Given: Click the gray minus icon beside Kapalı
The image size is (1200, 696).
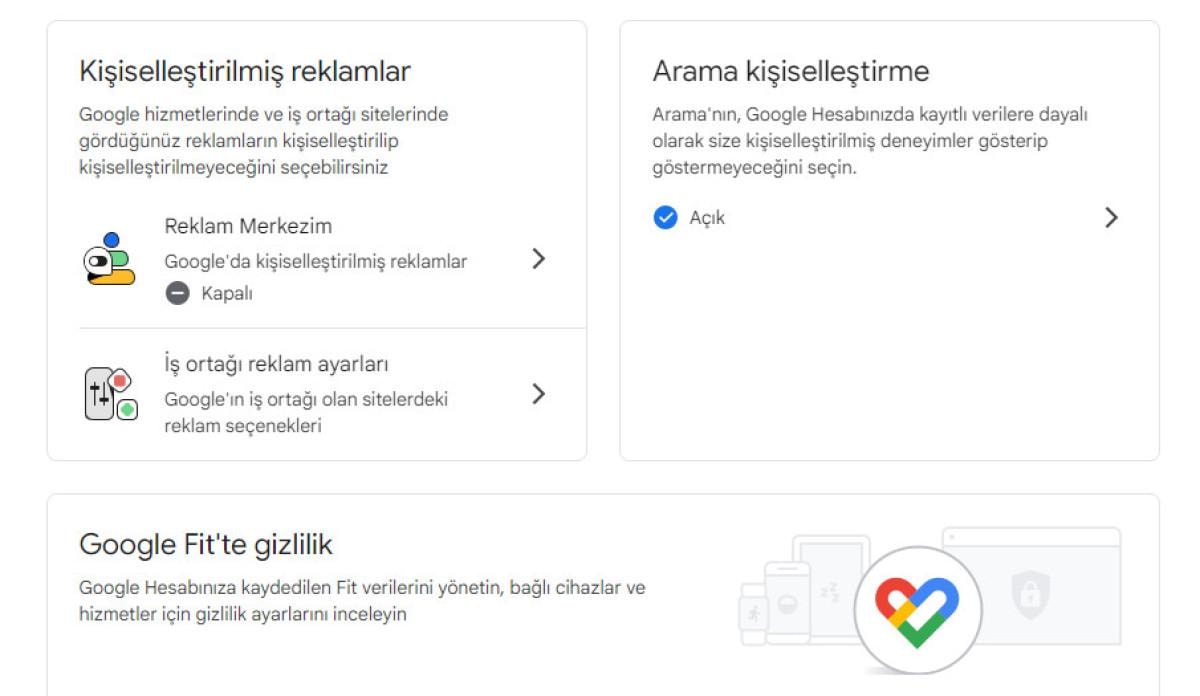Looking at the screenshot, I should pyautogui.click(x=177, y=293).
